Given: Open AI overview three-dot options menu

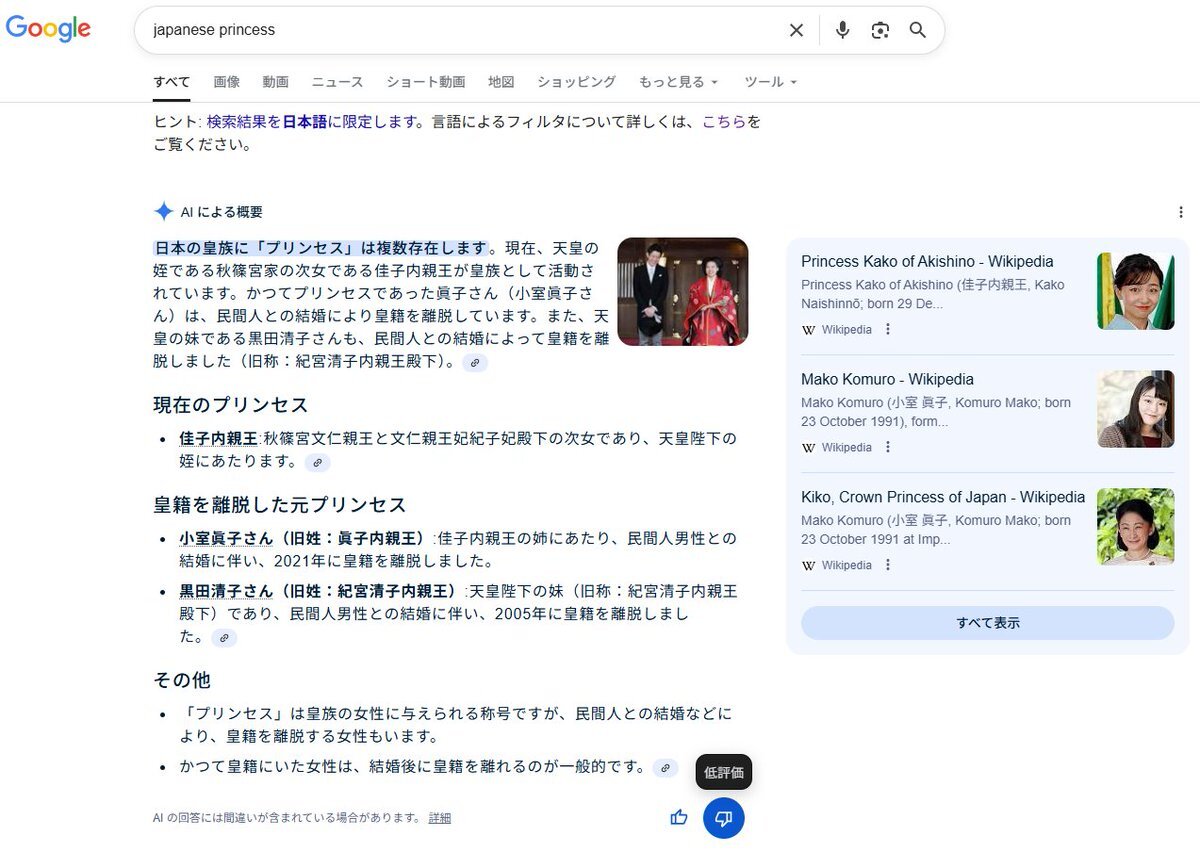Looking at the screenshot, I should (1180, 212).
